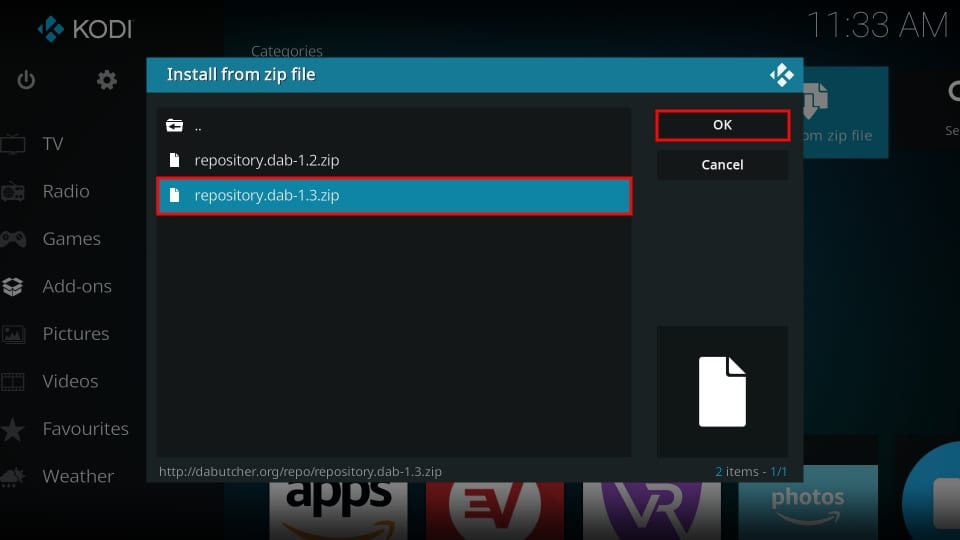Open the Pictures section
The image size is (960, 540).
(x=76, y=334)
